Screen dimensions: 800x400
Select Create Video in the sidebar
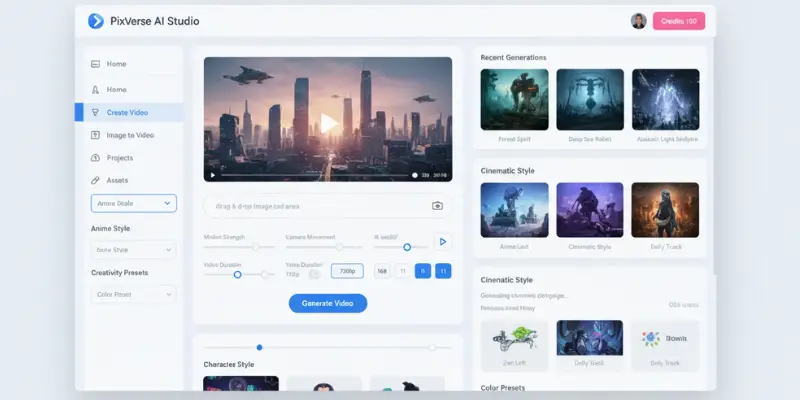[129, 112]
